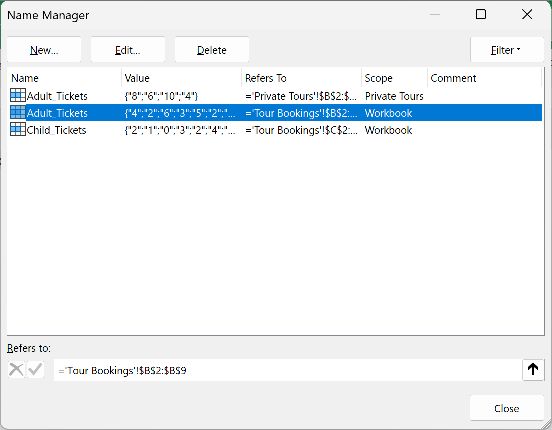Confirm the Refers to edit with checkmark icon
Screen dimensions: 552x430
tap(35, 370)
